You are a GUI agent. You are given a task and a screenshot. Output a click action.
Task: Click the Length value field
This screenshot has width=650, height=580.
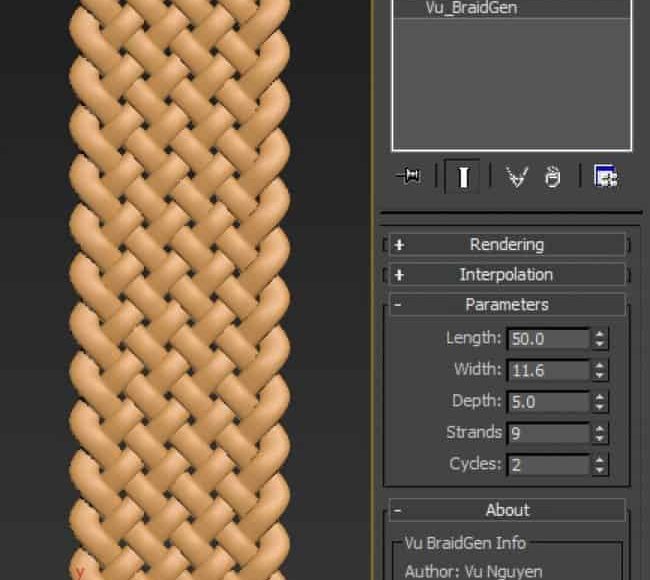(x=547, y=339)
